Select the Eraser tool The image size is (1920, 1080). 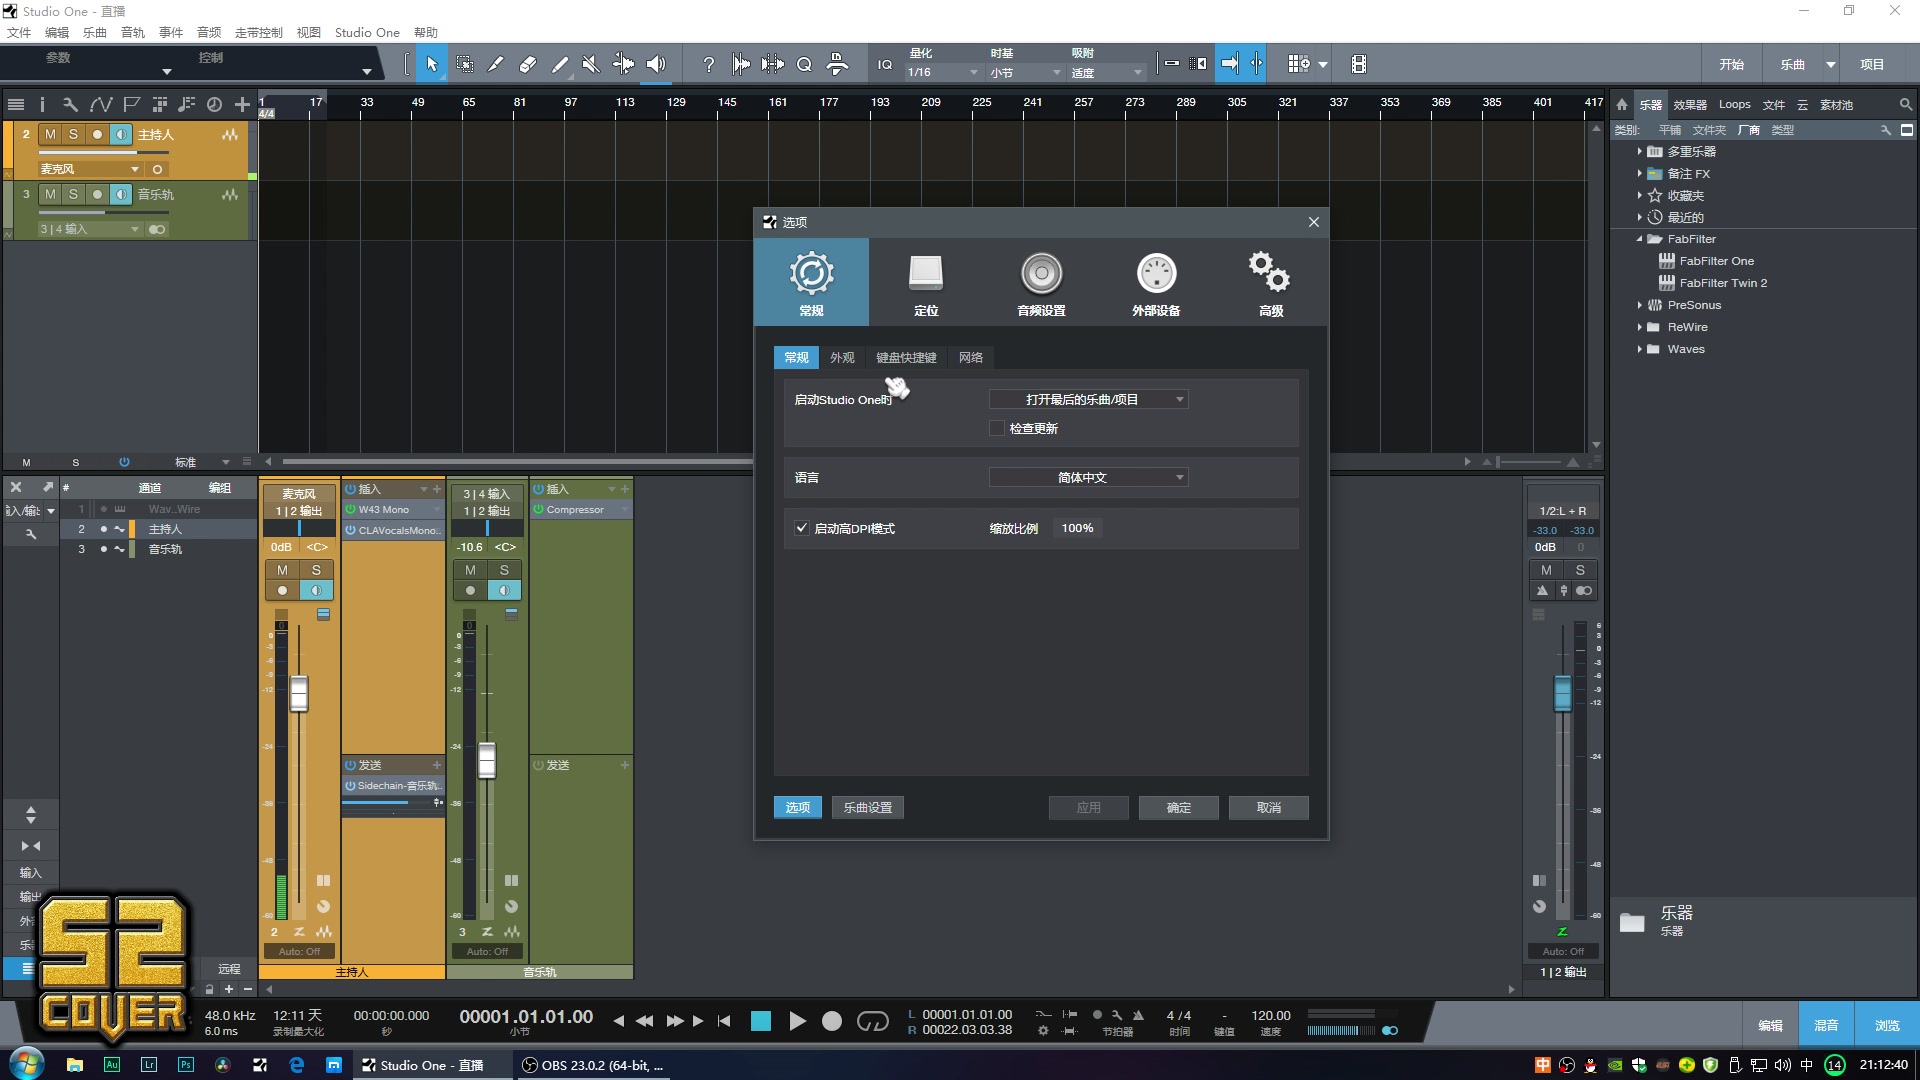528,63
